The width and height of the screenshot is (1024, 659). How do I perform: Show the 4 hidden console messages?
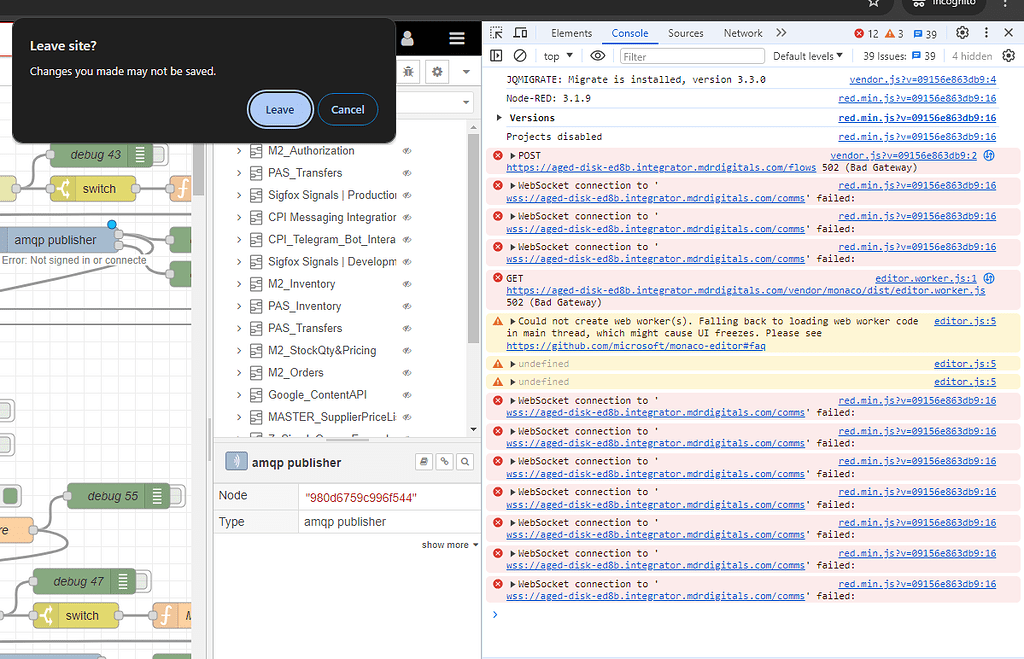(972, 55)
